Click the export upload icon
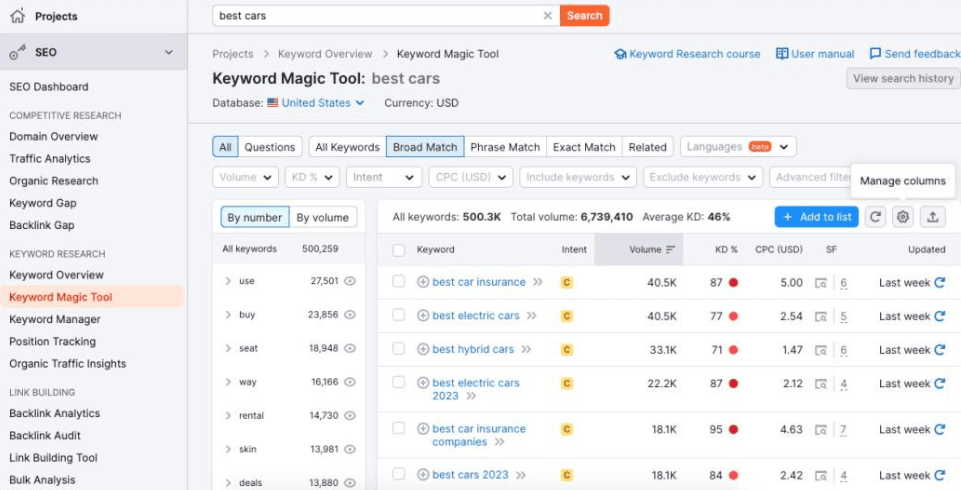961x490 pixels. [932, 217]
